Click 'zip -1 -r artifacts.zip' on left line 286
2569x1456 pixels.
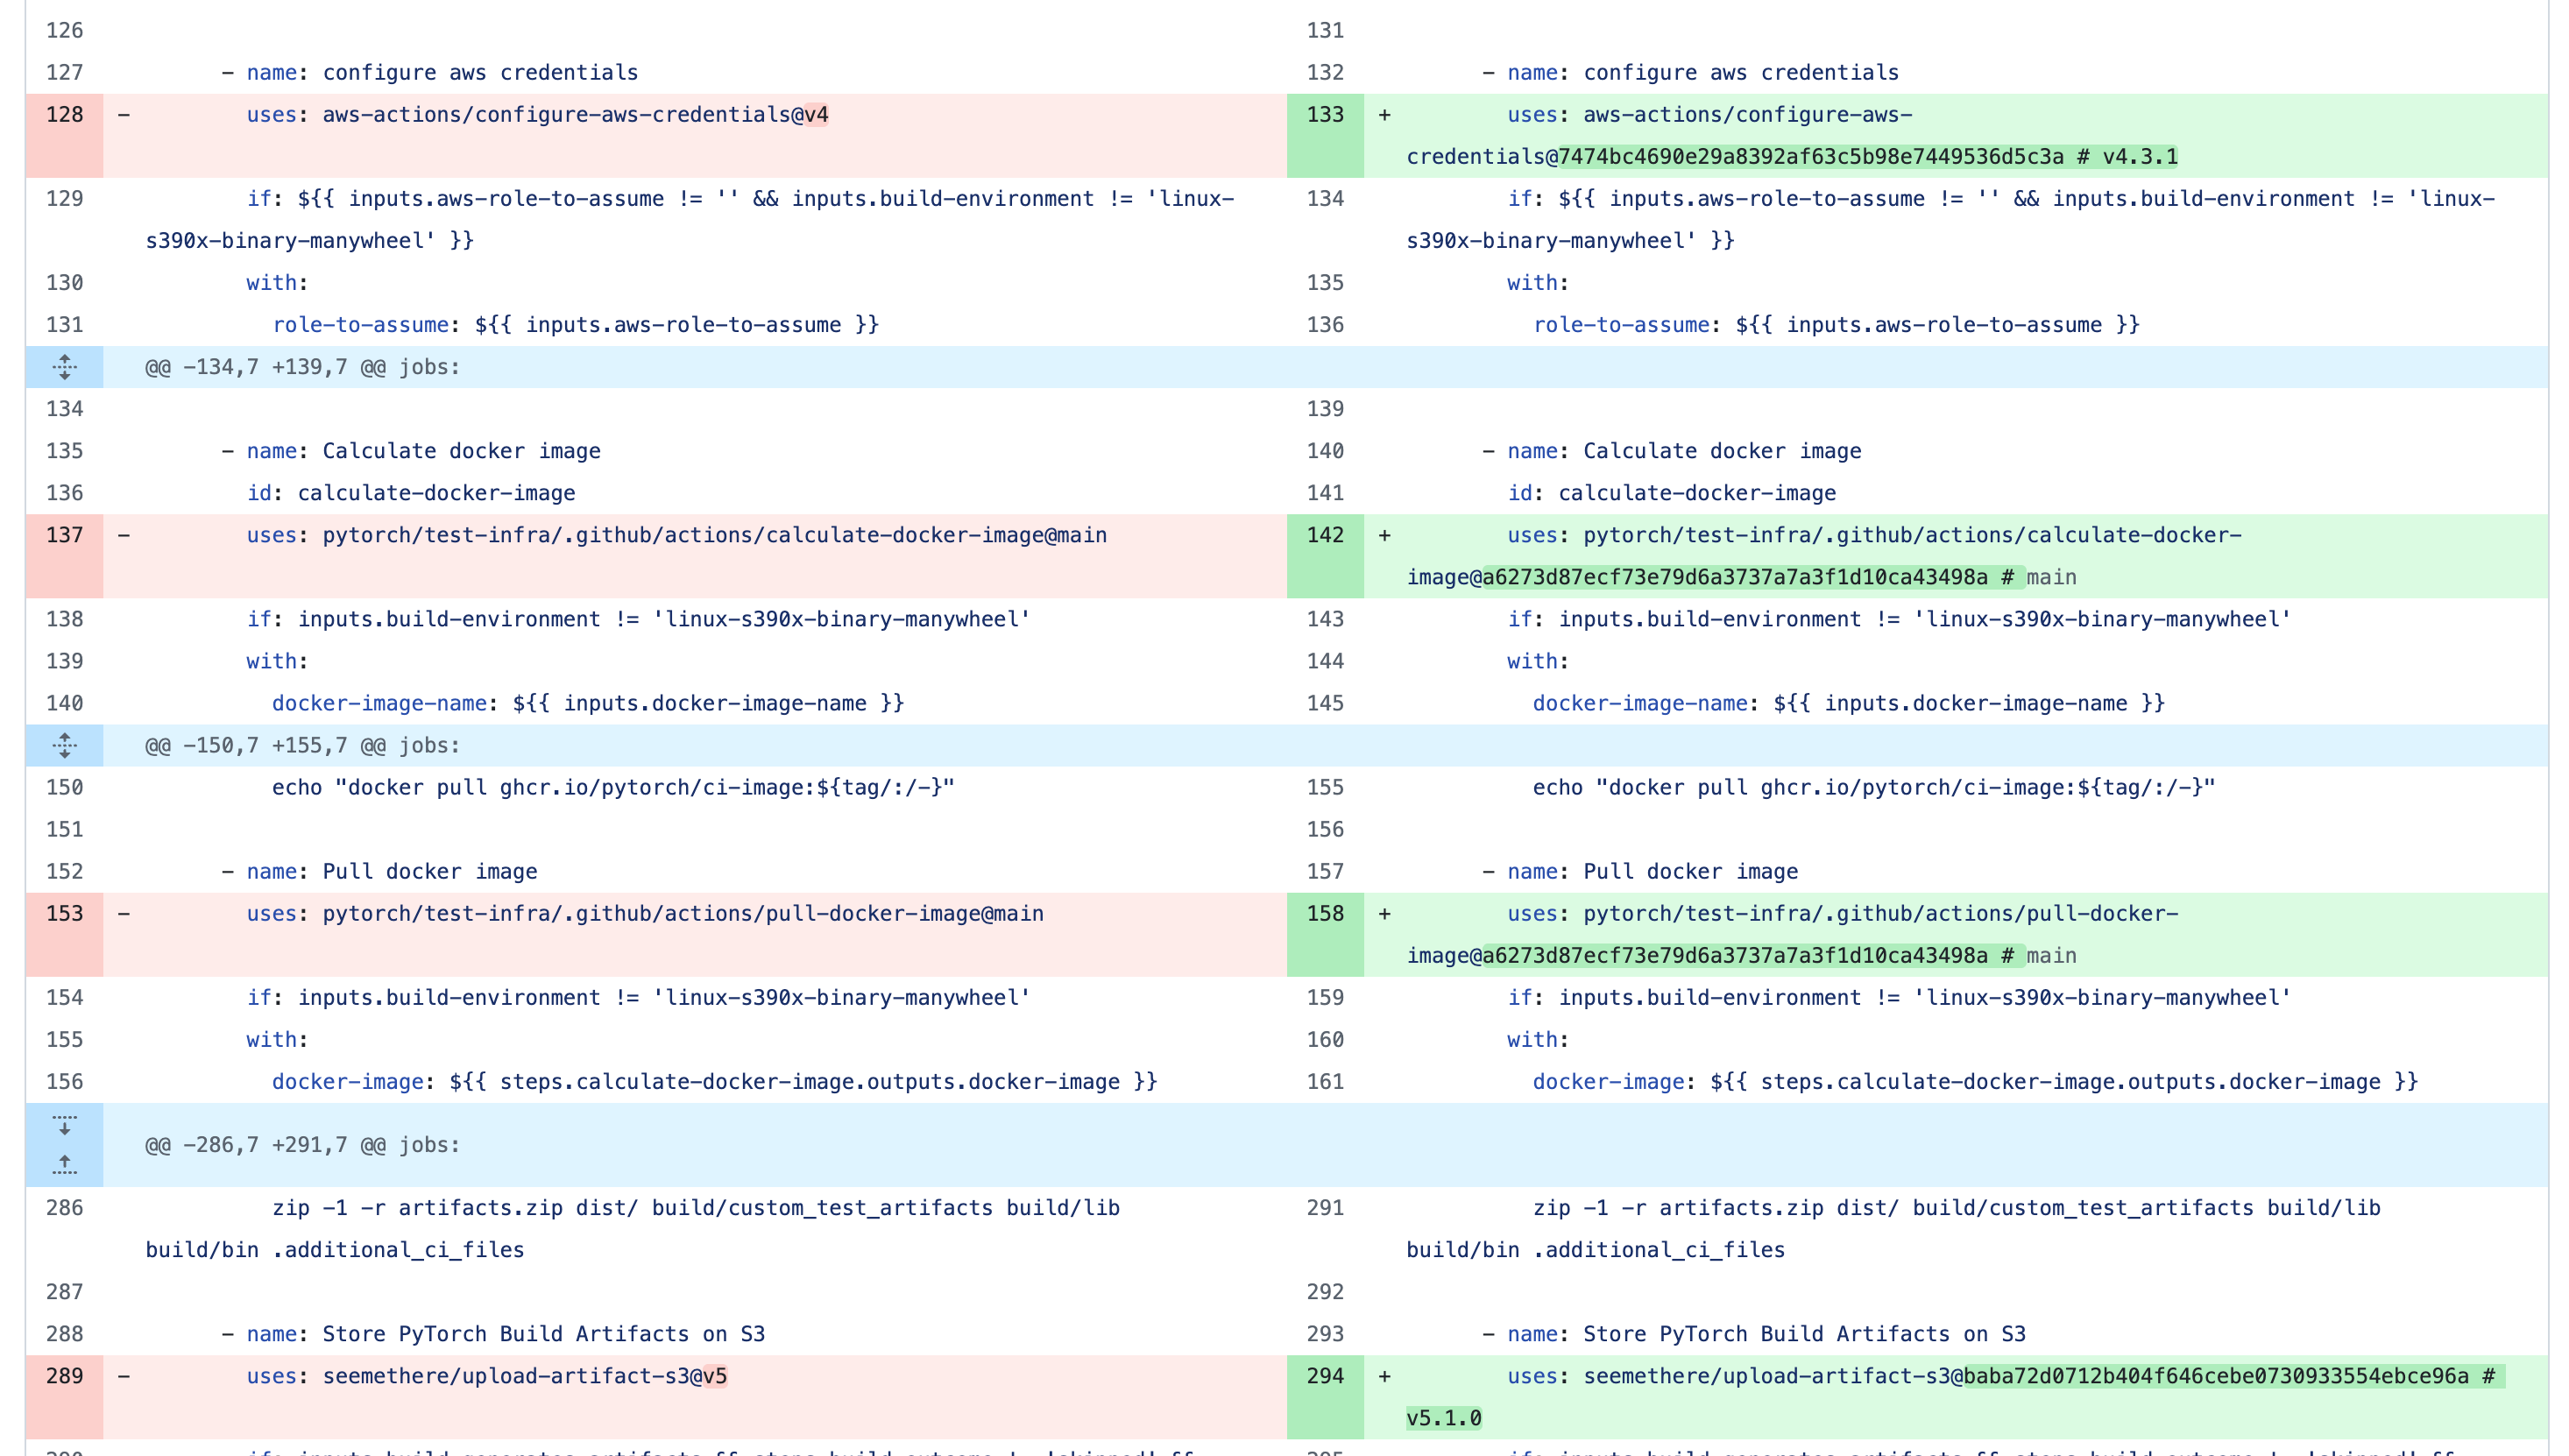point(418,1208)
